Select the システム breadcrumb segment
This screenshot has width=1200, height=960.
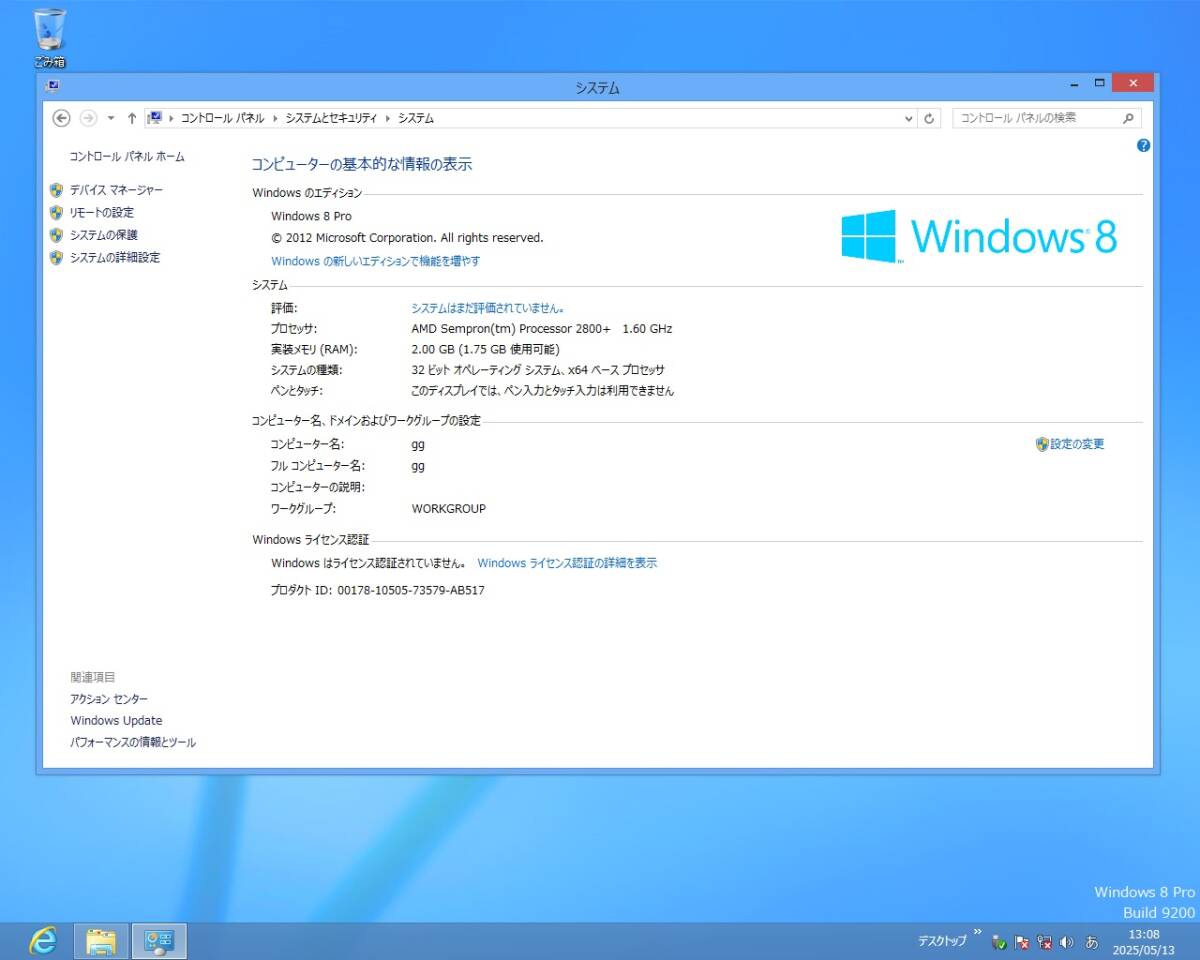416,118
